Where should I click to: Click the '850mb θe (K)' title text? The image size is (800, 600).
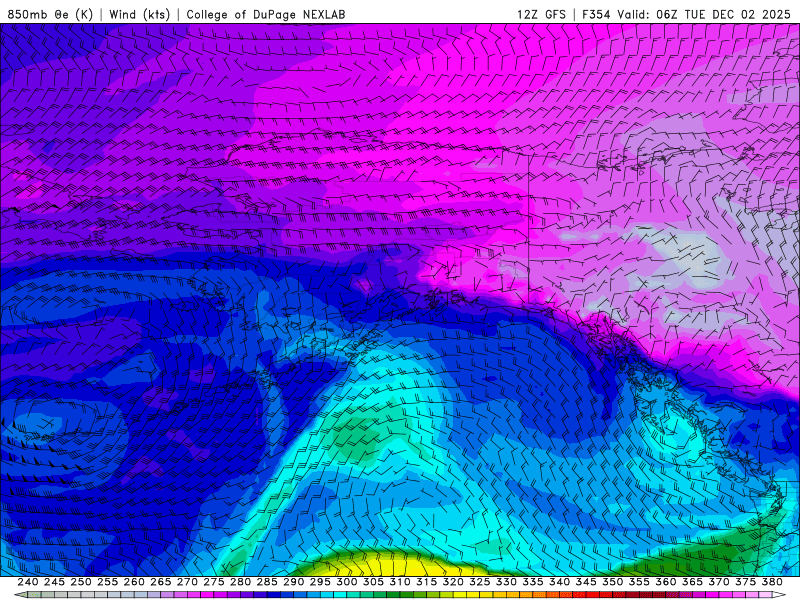50,14
